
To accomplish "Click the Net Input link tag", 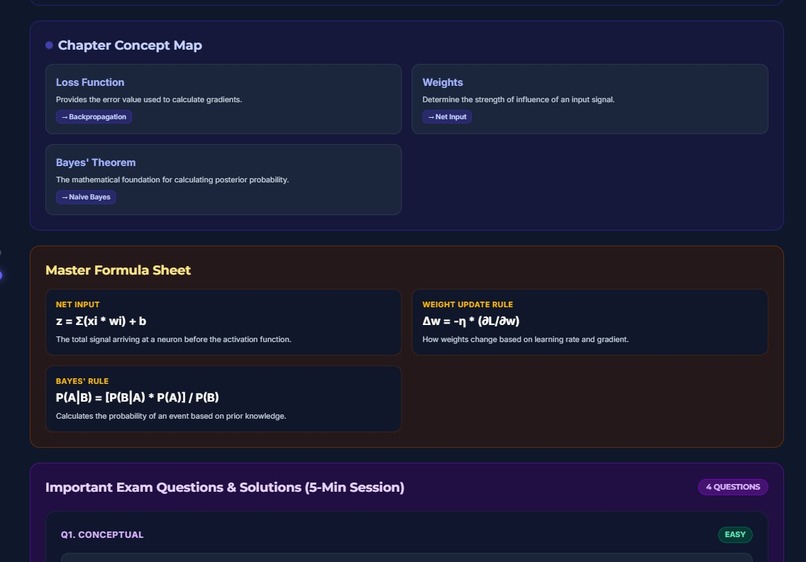I will 447,117.
